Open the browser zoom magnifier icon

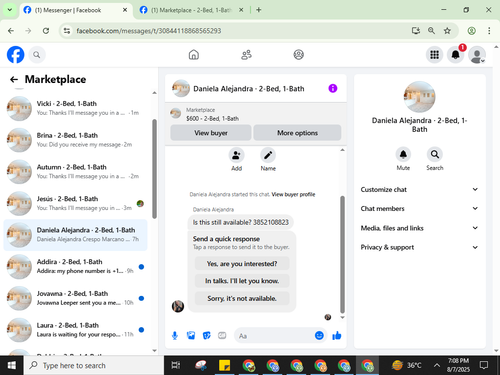point(431,31)
